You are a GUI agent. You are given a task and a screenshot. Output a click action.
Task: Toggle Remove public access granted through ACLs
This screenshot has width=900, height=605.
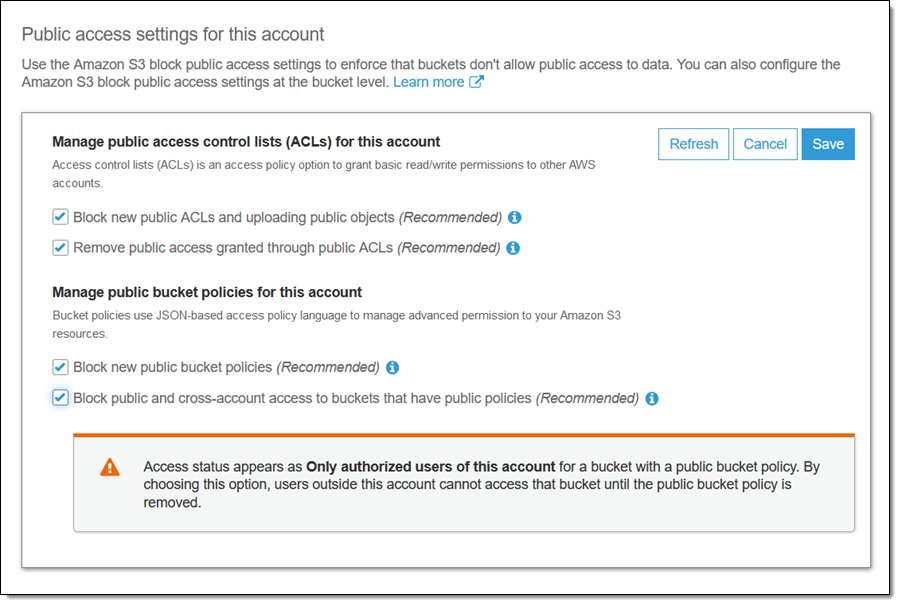tap(61, 247)
